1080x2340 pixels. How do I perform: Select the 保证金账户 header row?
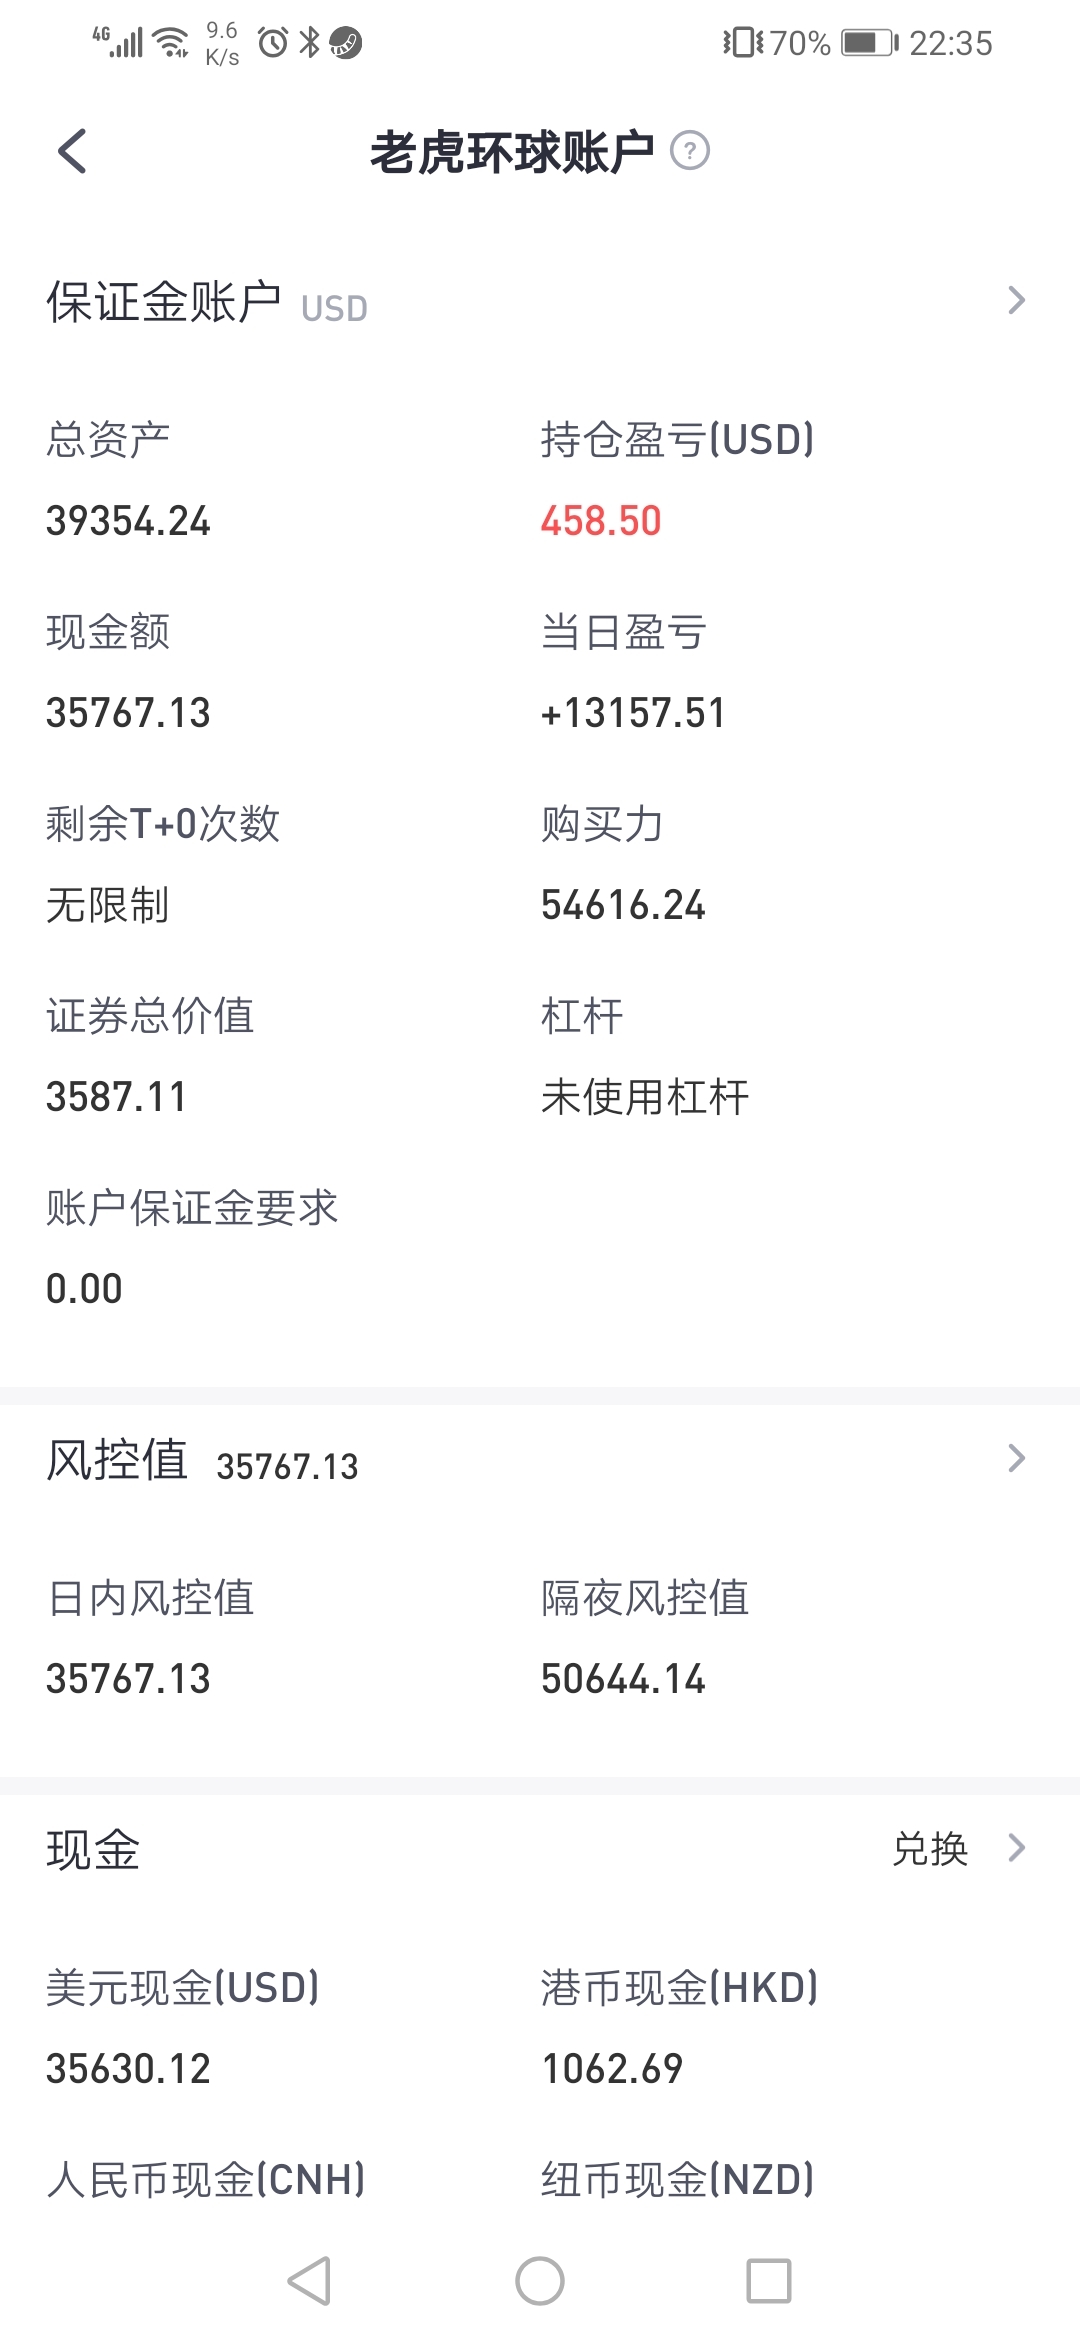click(x=540, y=302)
